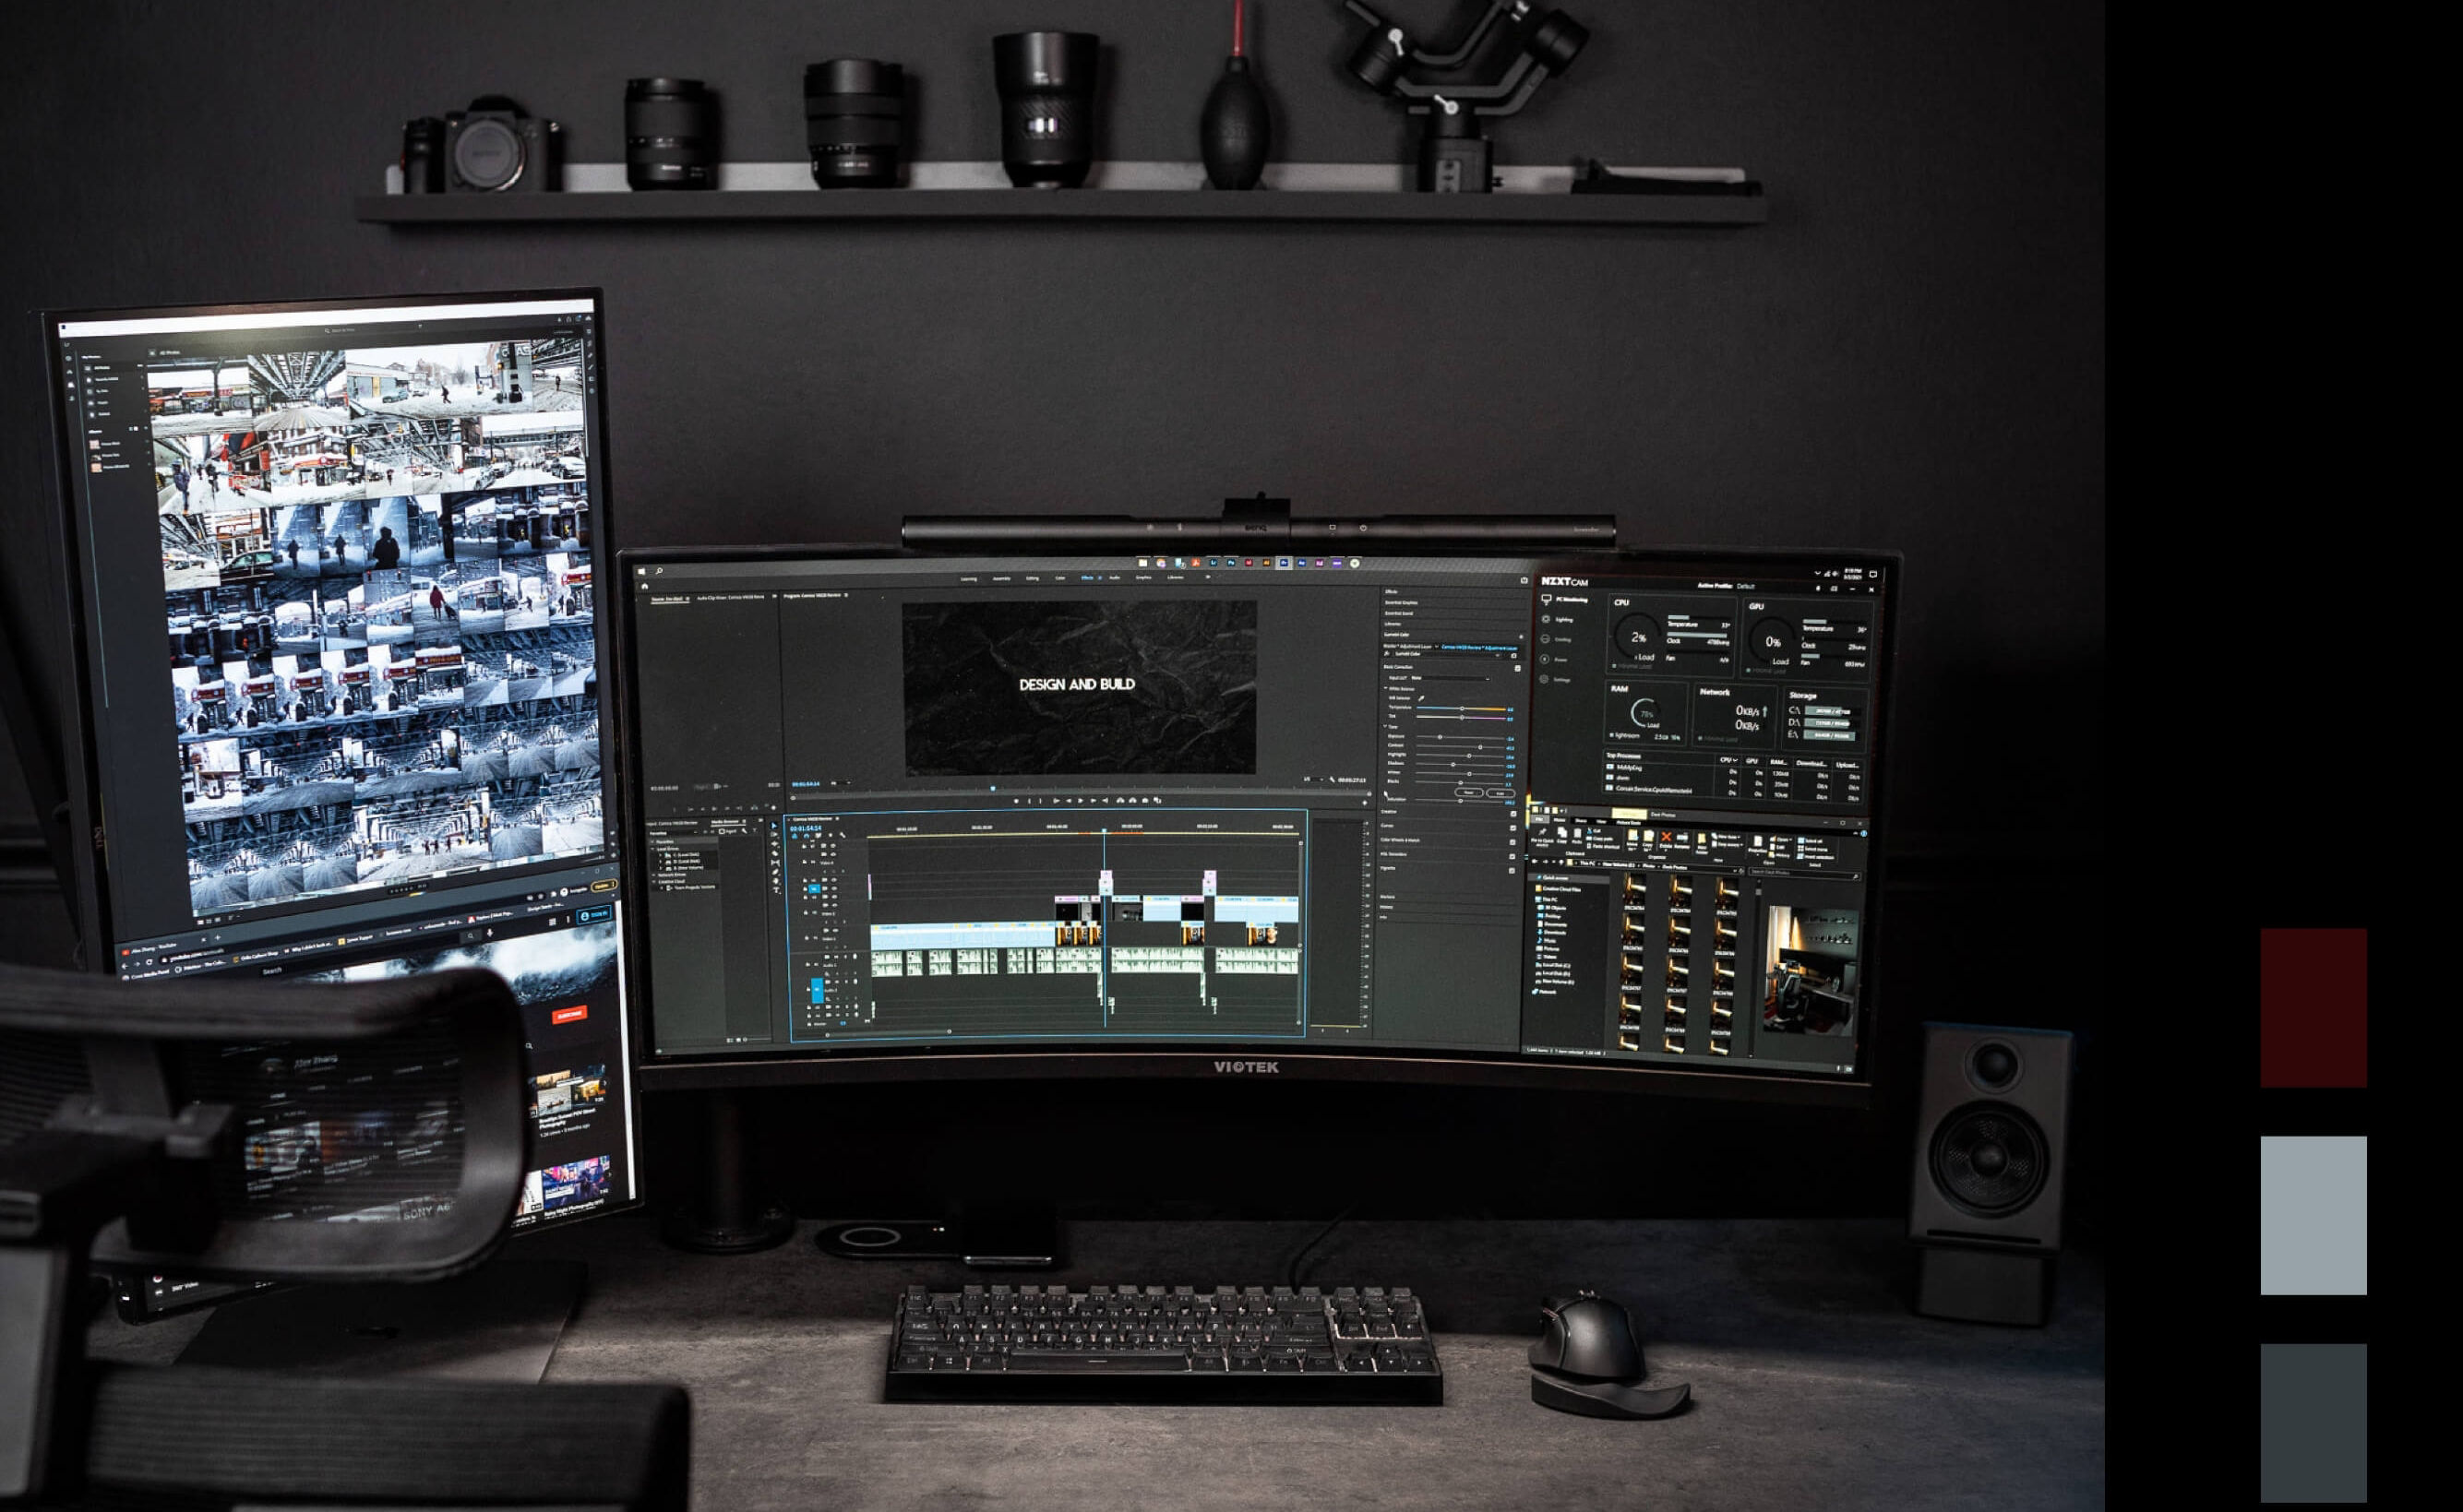The width and height of the screenshot is (2463, 1512).
Task: Click the White Balance eyedropper in Lumetri
Action: 1422,699
